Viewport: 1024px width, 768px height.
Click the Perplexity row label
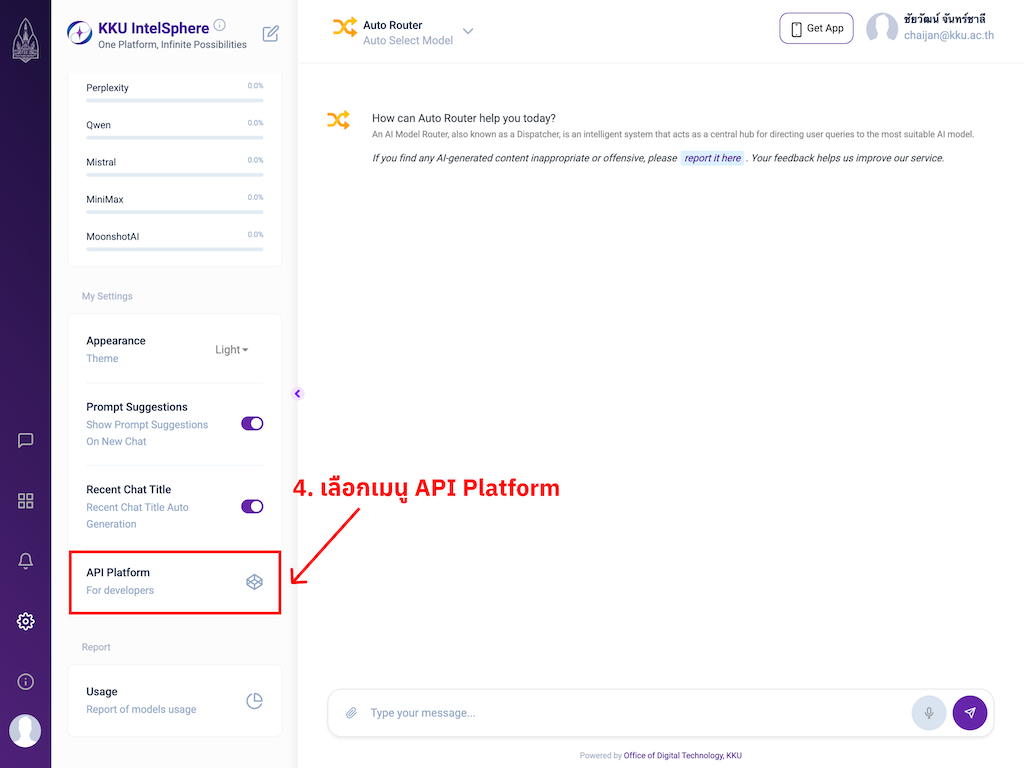[x=107, y=88]
